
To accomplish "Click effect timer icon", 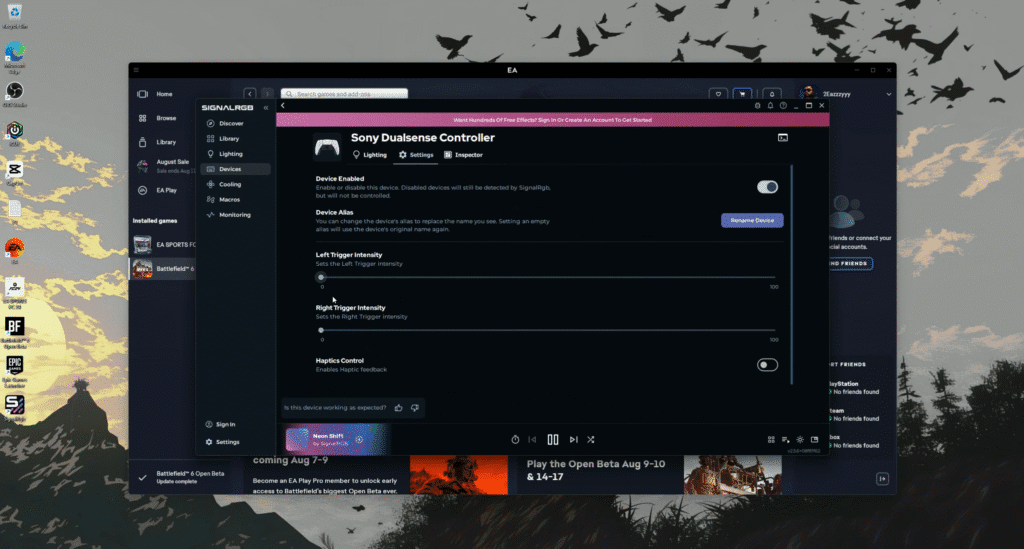I will [515, 440].
